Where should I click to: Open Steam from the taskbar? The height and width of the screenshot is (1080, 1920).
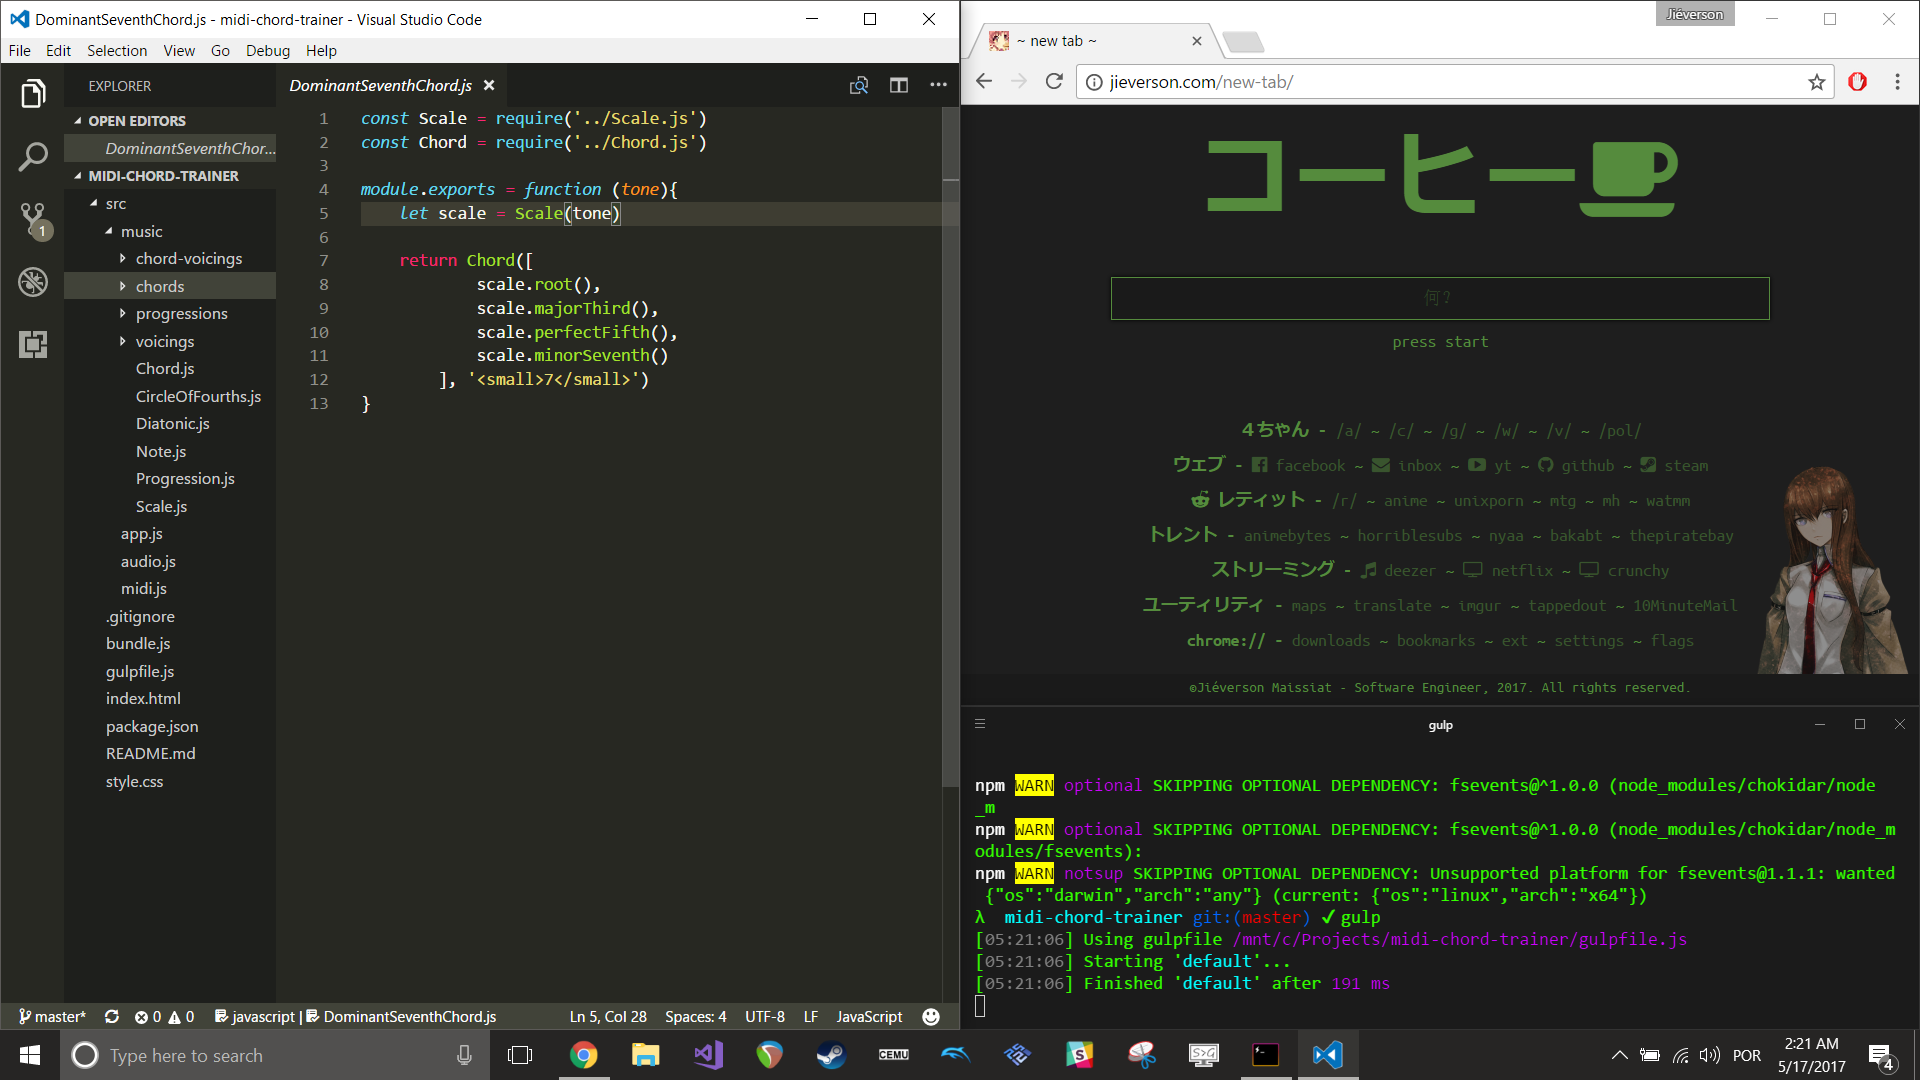point(830,1055)
